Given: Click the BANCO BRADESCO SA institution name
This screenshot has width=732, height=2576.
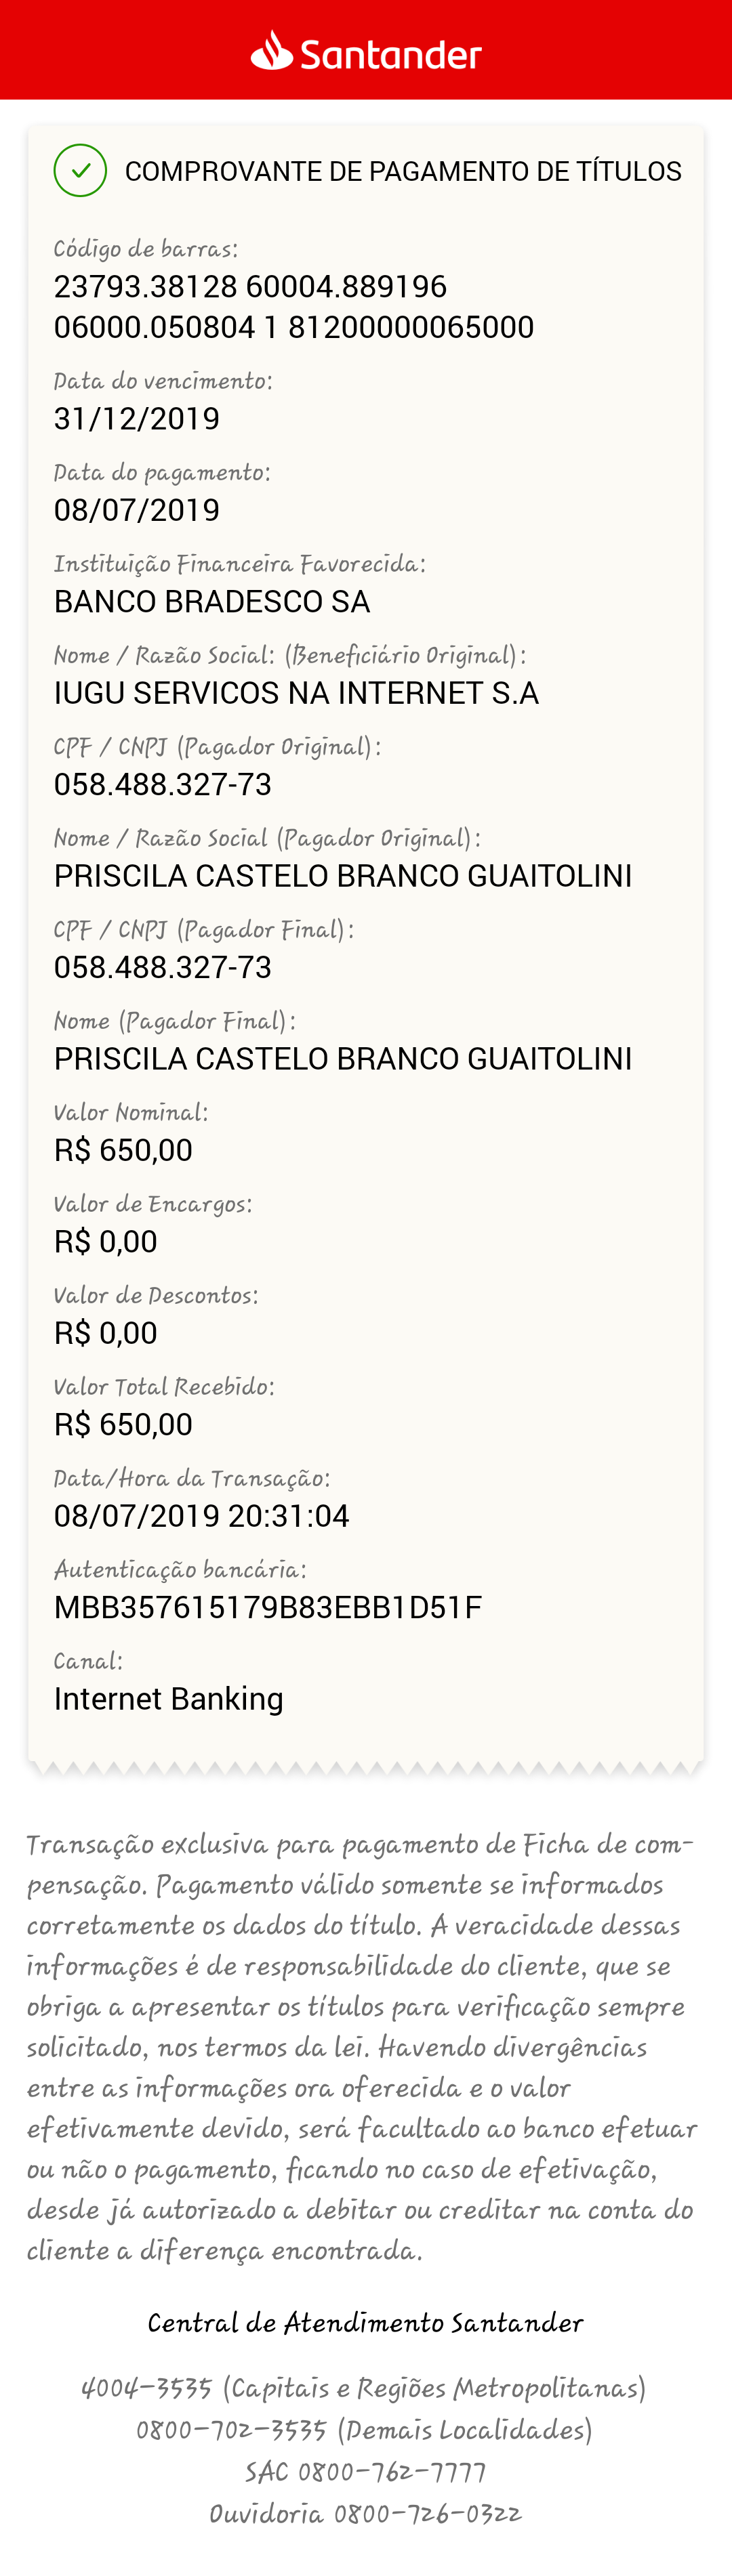Looking at the screenshot, I should coord(212,601).
